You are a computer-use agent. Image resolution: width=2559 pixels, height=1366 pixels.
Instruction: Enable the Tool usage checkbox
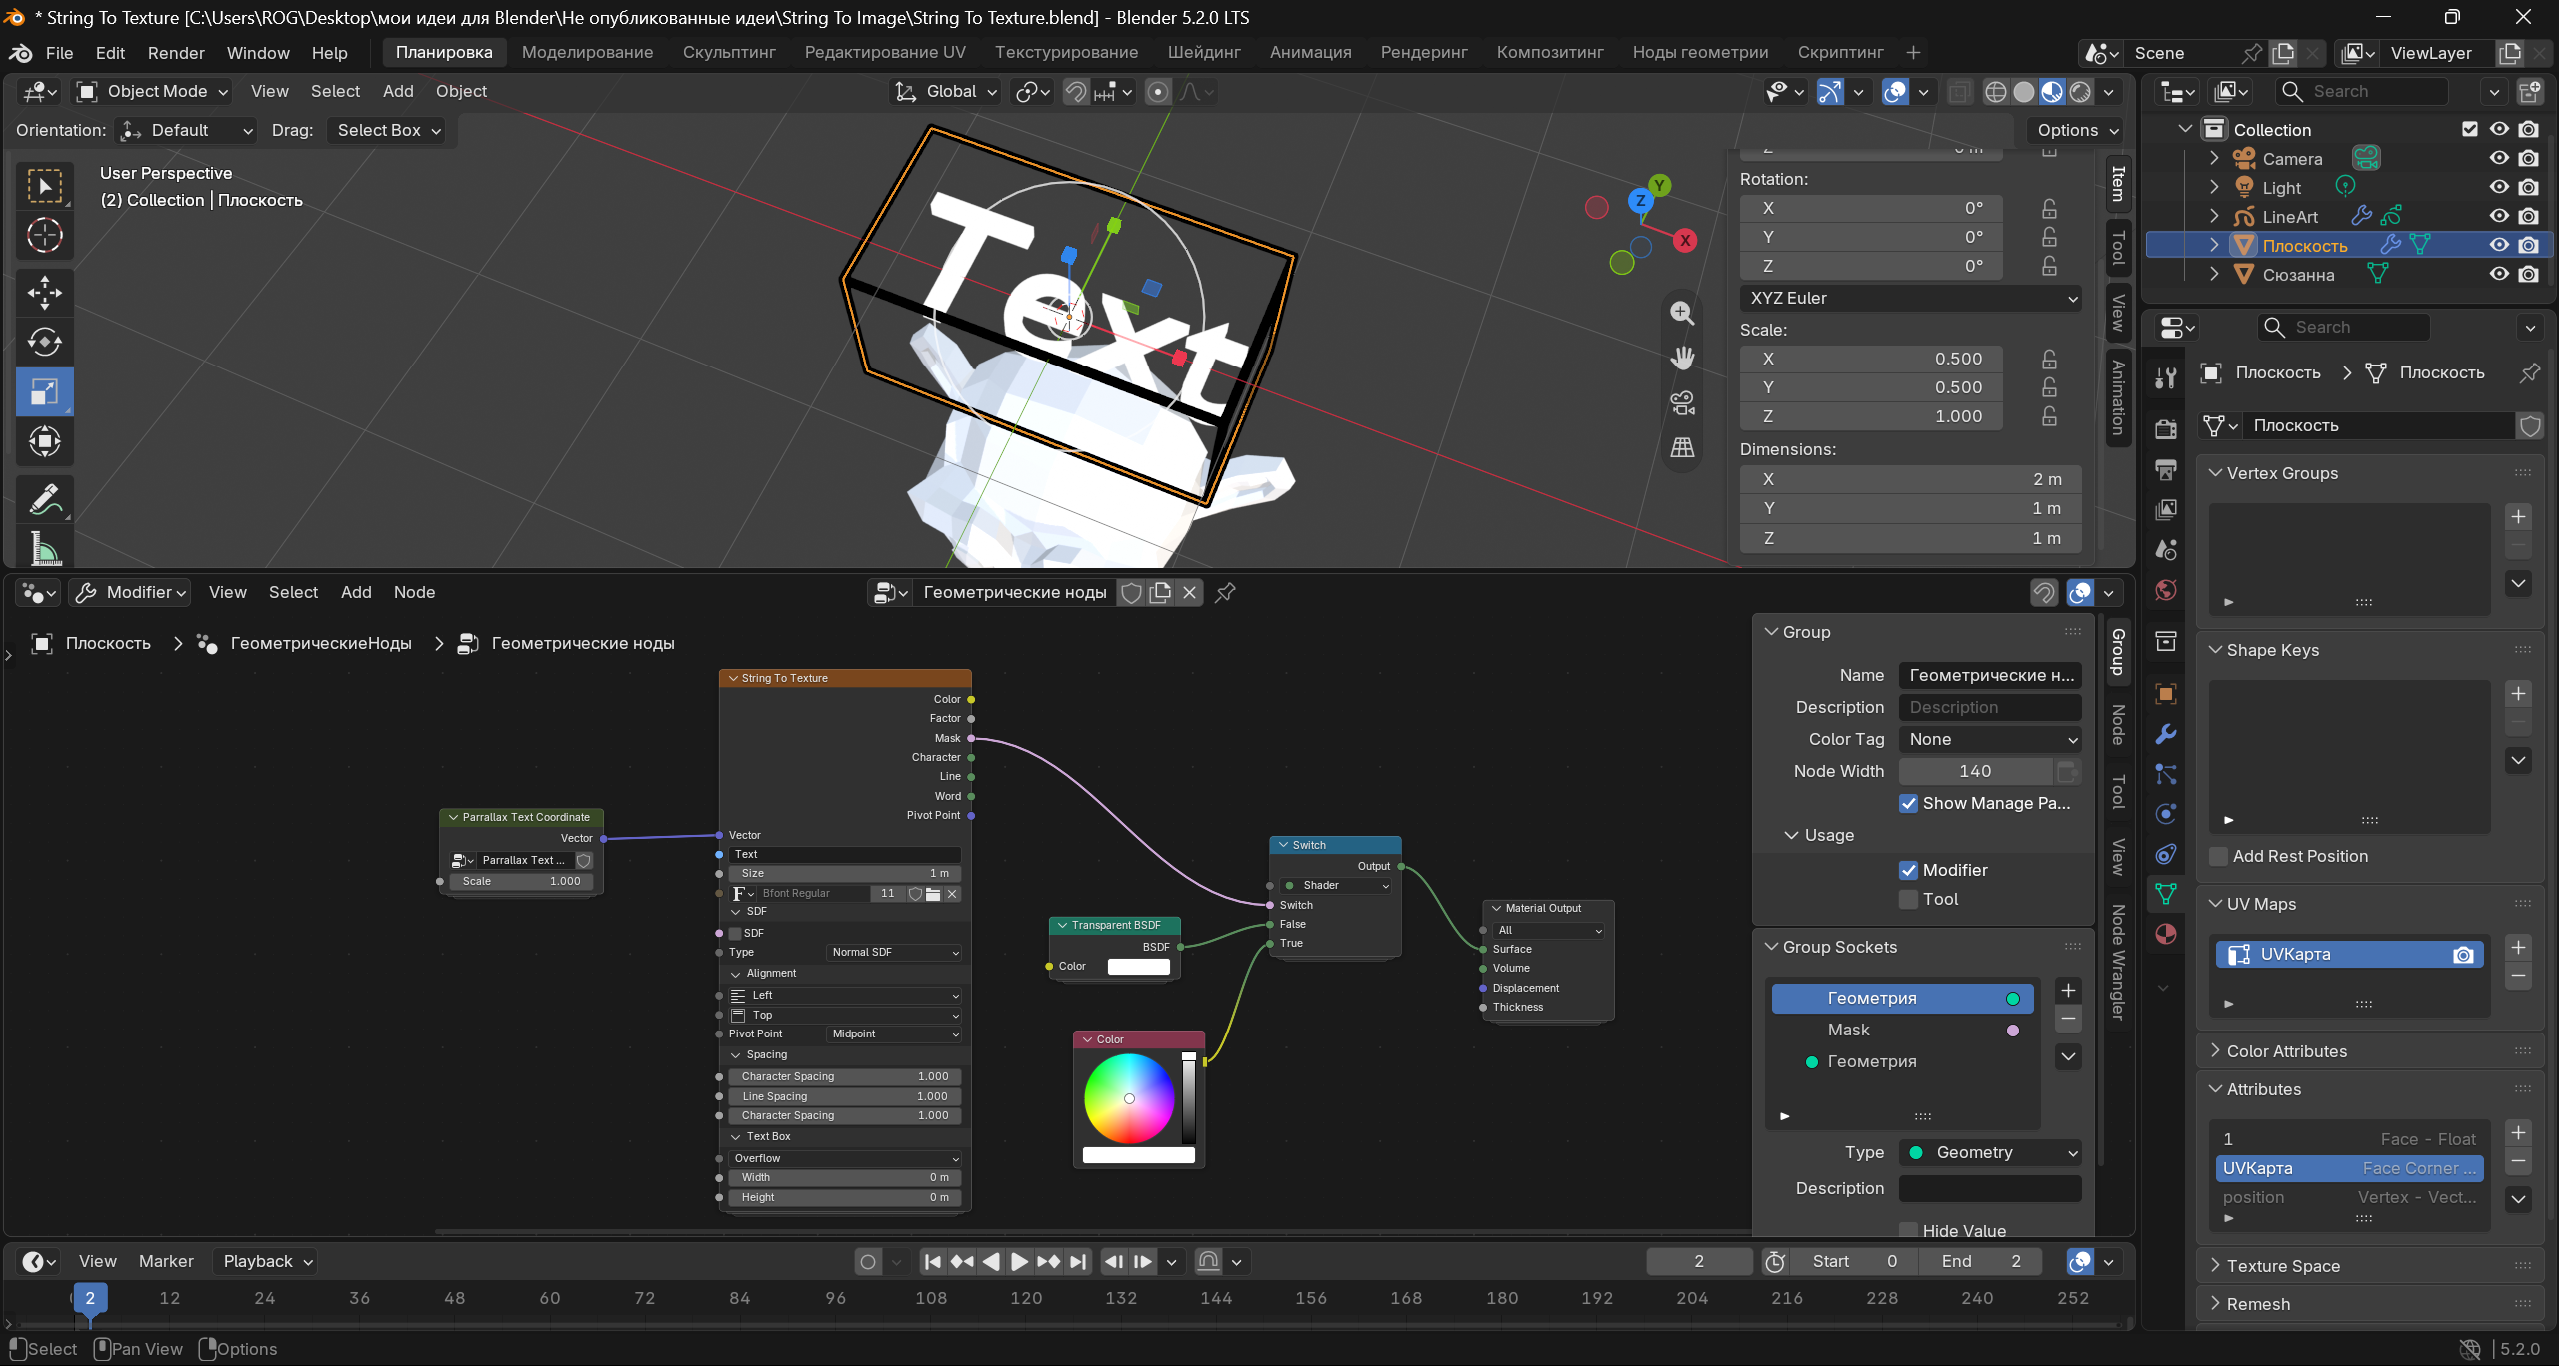coord(1909,899)
